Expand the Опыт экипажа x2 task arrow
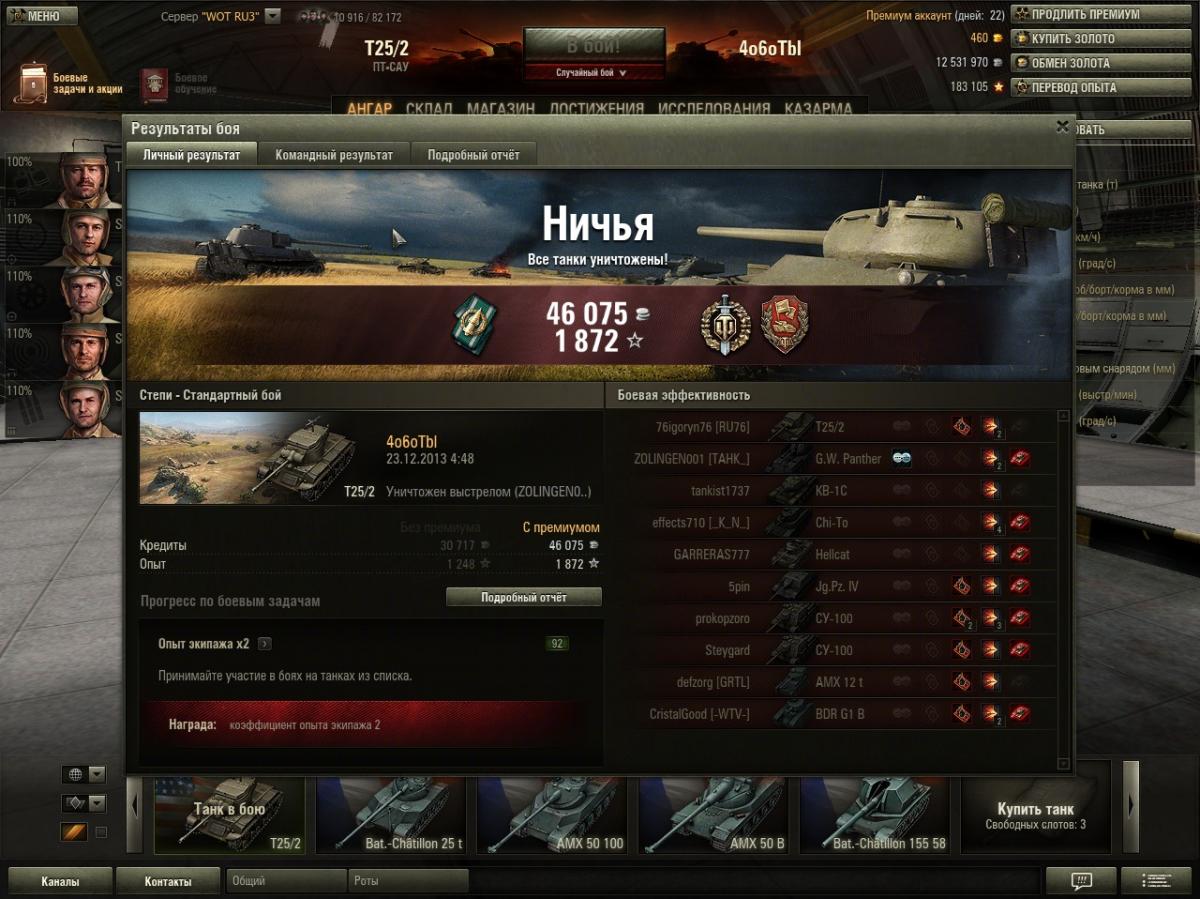 pos(265,644)
